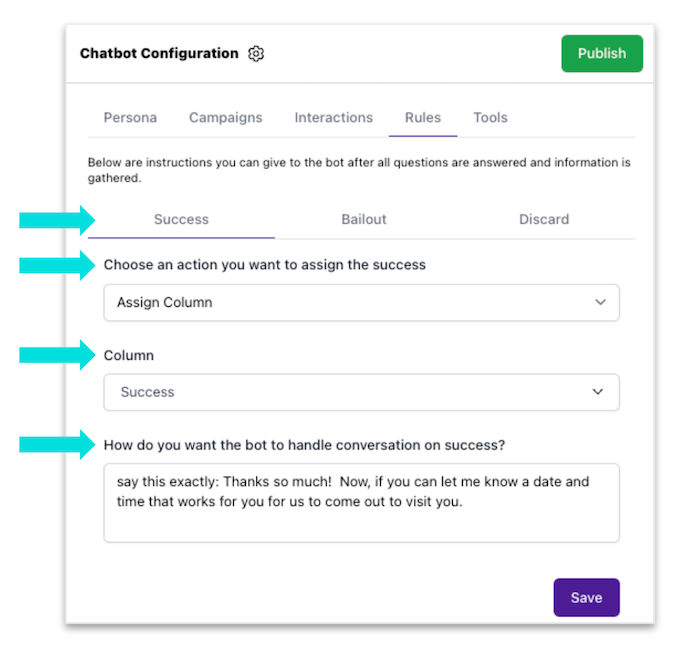Click the Publish button
Viewport: 680px width, 647px height.
tap(601, 54)
